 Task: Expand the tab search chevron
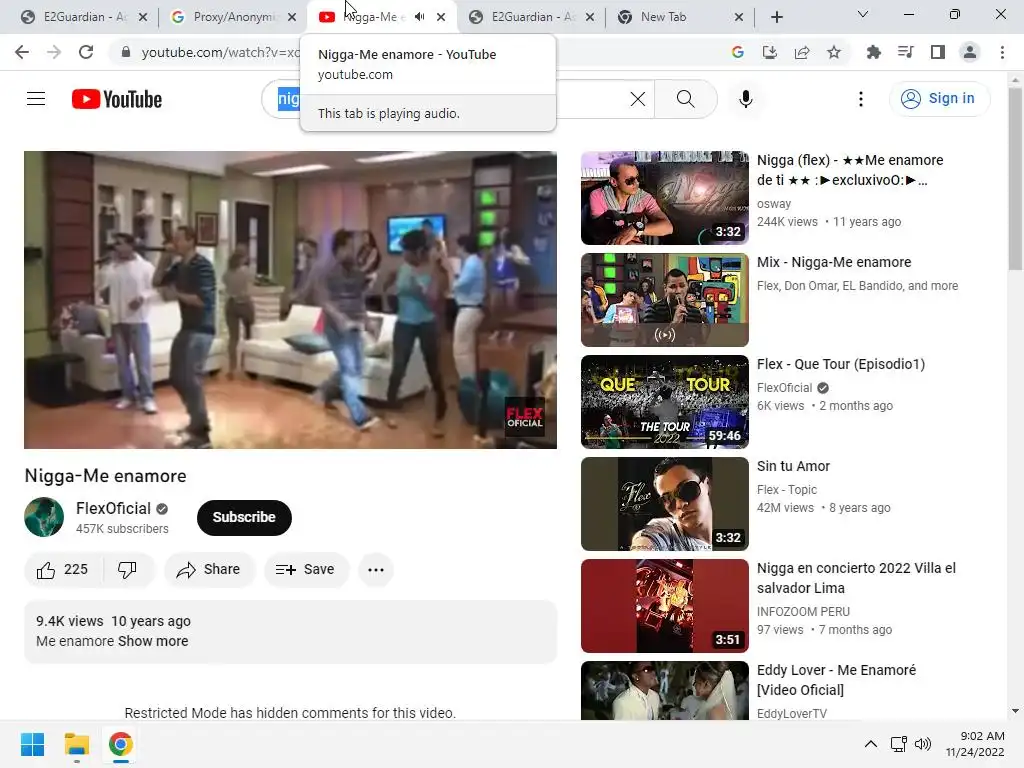point(863,14)
